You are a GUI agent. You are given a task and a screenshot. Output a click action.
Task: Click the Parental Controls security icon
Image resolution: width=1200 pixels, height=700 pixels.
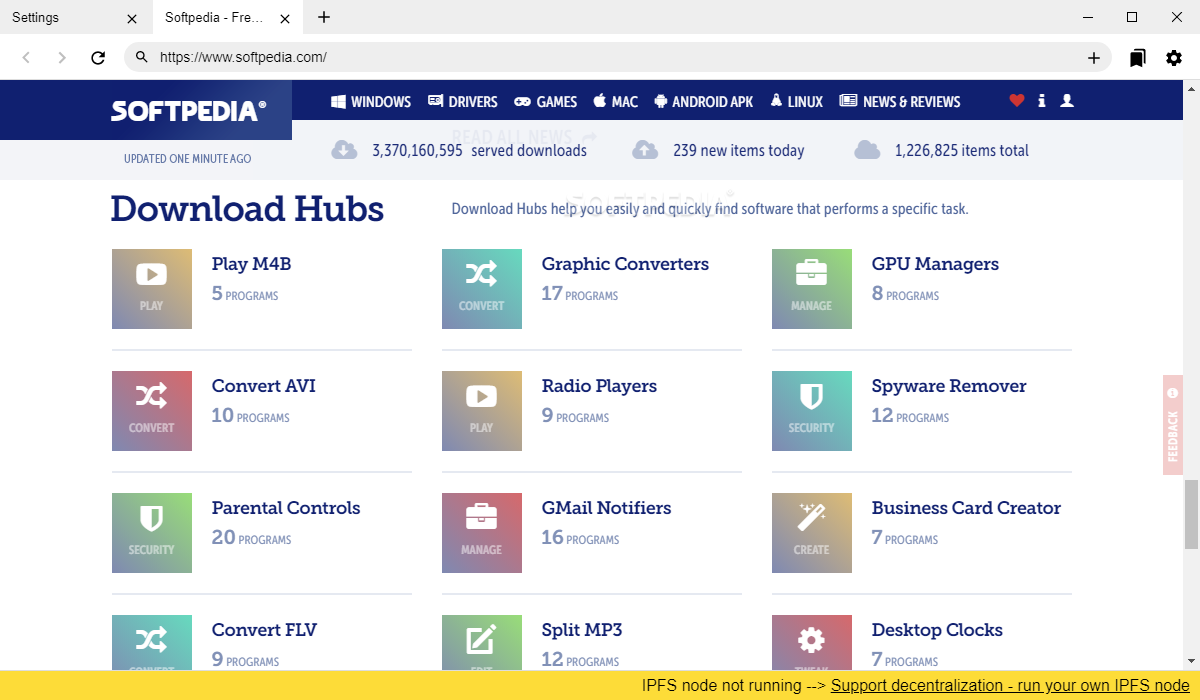point(152,533)
